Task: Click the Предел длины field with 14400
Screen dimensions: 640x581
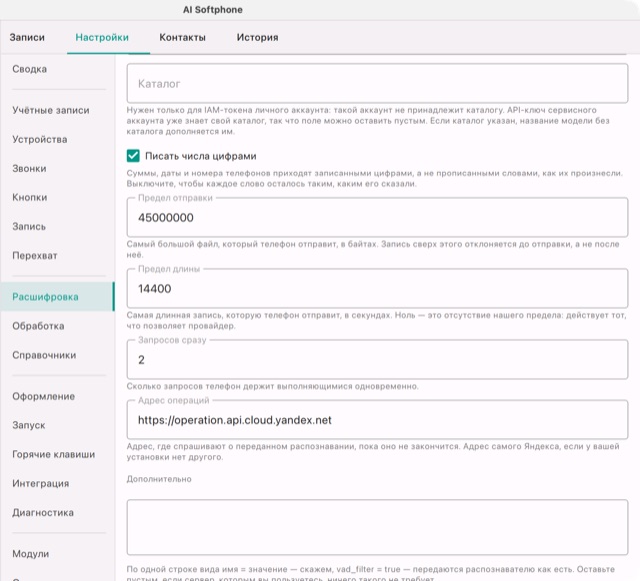Action: coord(377,288)
